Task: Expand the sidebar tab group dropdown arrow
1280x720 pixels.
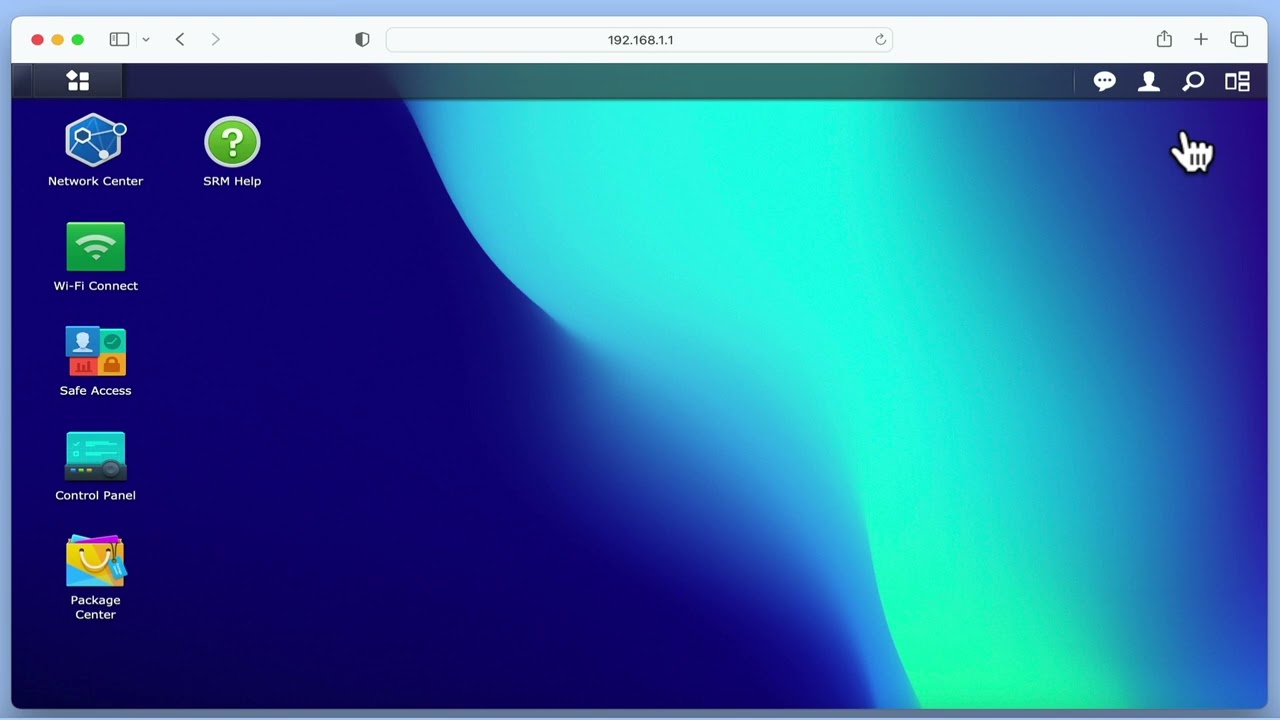Action: 146,40
